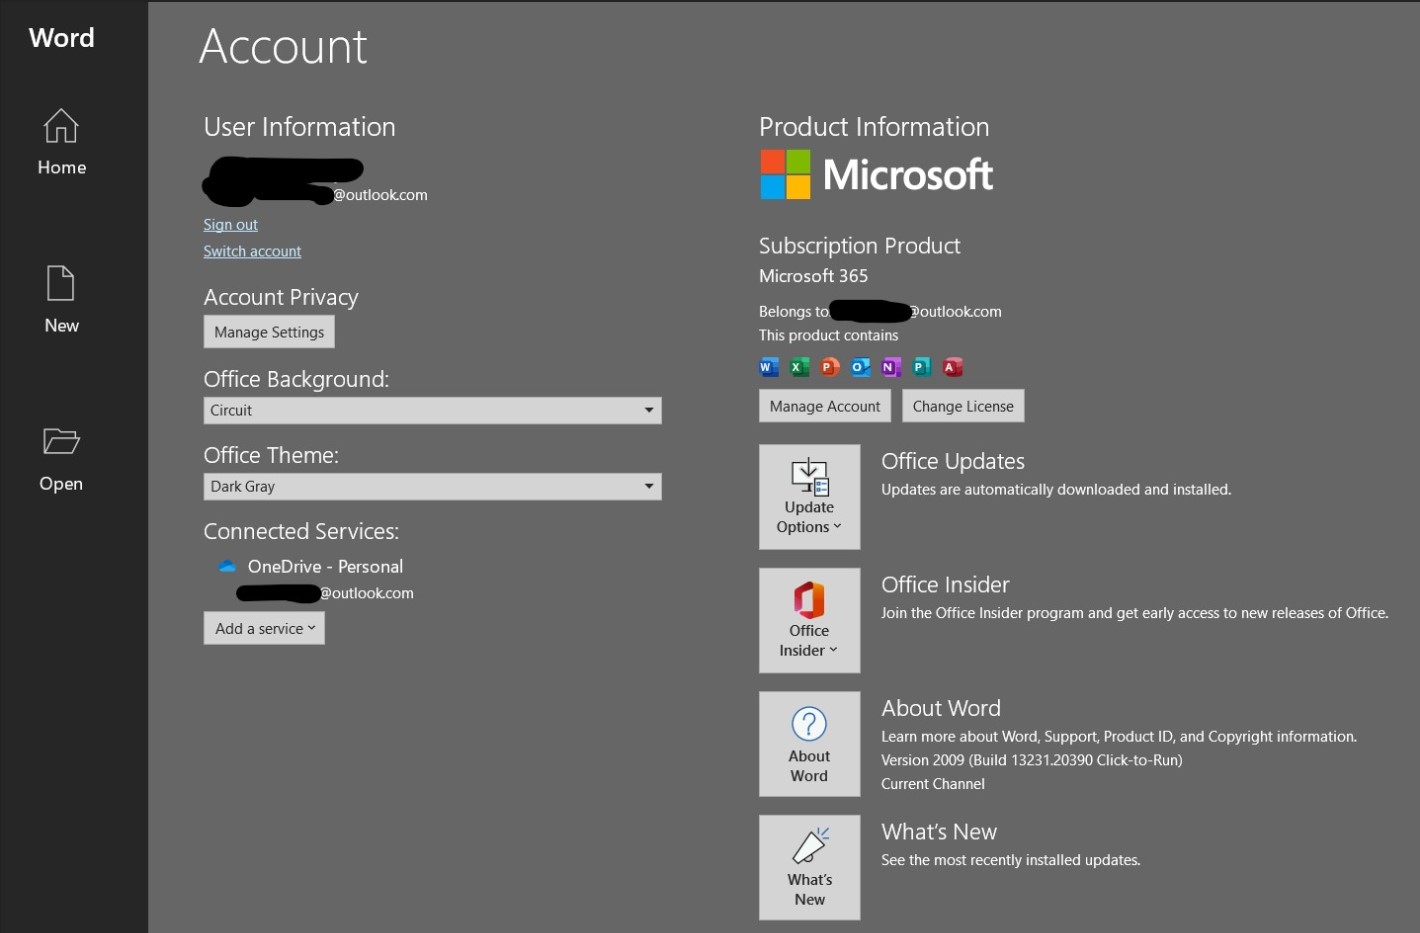Sign out of the account
The width and height of the screenshot is (1420, 933).
point(231,225)
